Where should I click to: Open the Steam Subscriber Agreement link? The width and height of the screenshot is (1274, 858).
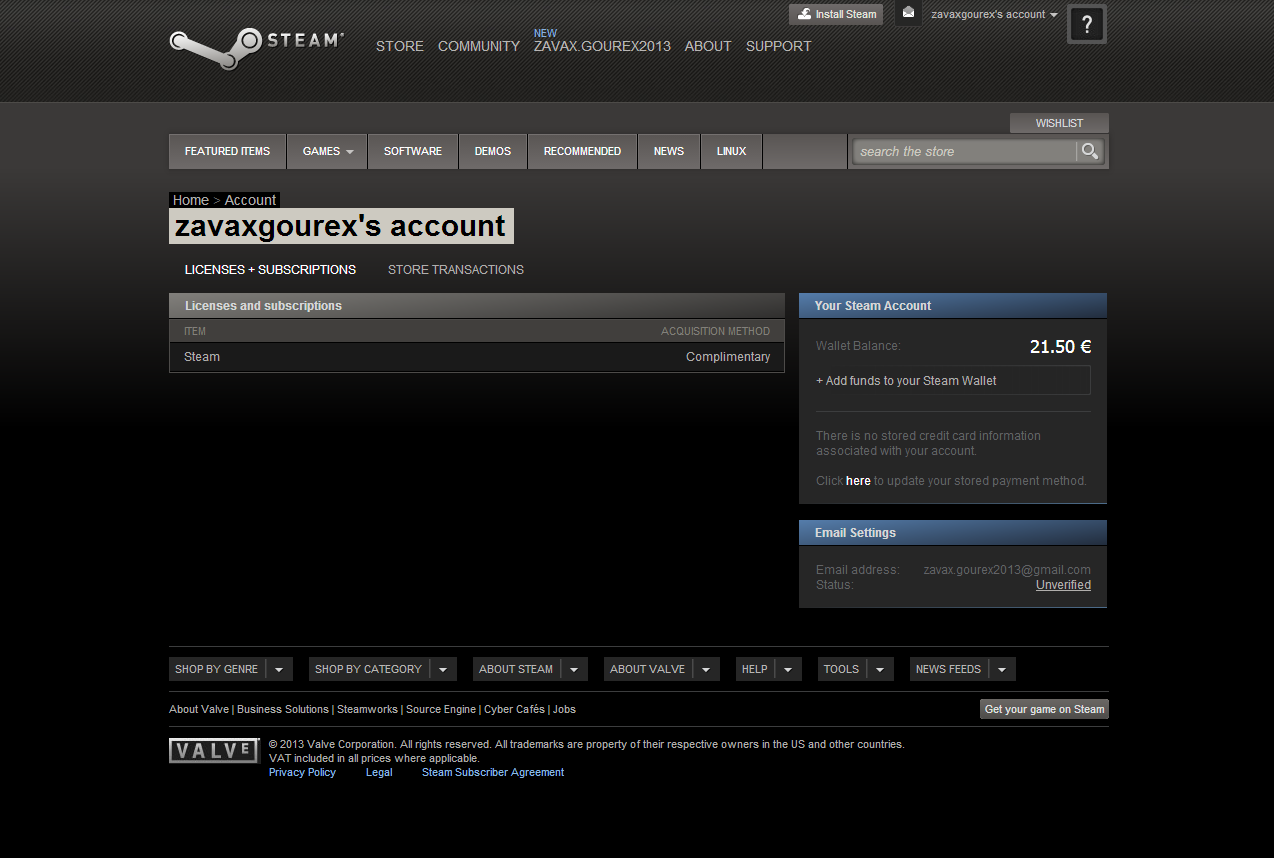tap(493, 772)
